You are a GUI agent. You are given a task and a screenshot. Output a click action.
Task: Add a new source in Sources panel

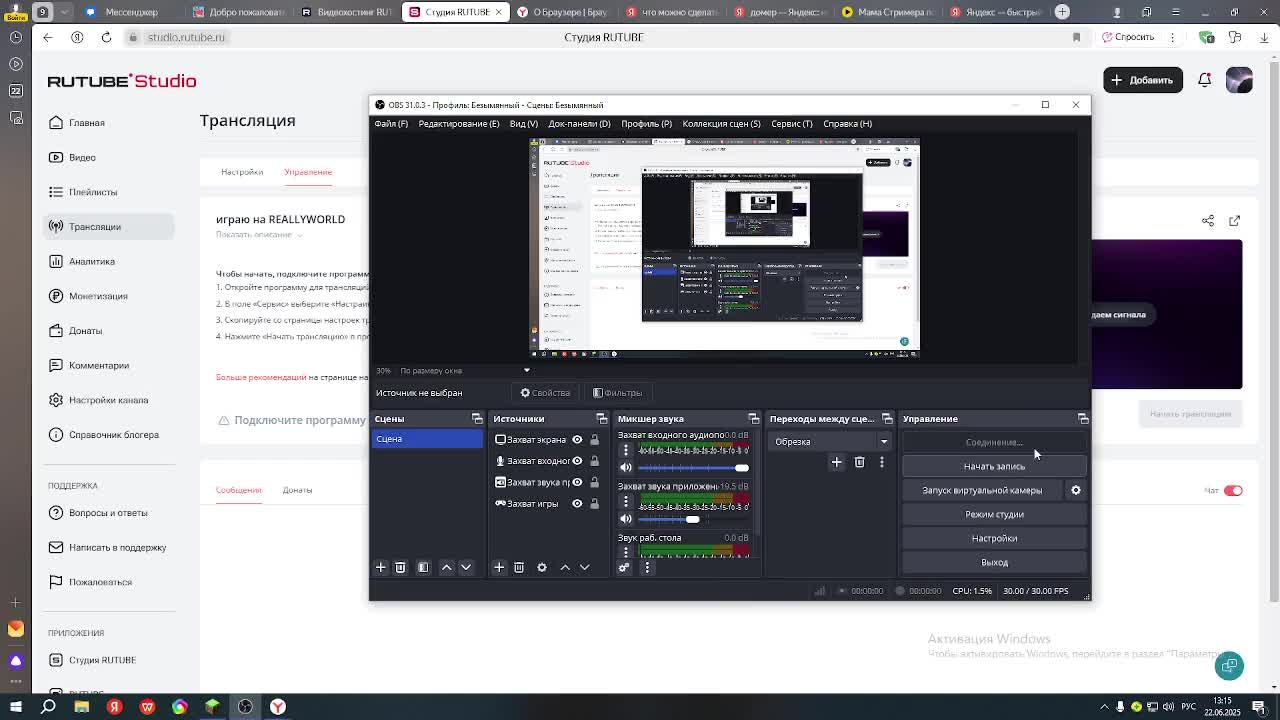tap(499, 567)
